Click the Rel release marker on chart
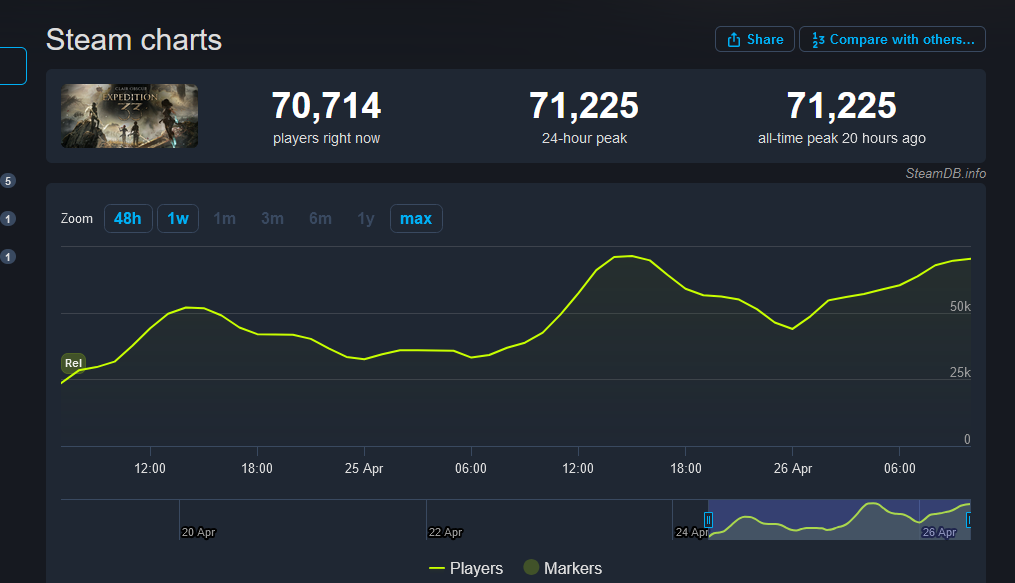The width and height of the screenshot is (1015, 583). point(73,363)
